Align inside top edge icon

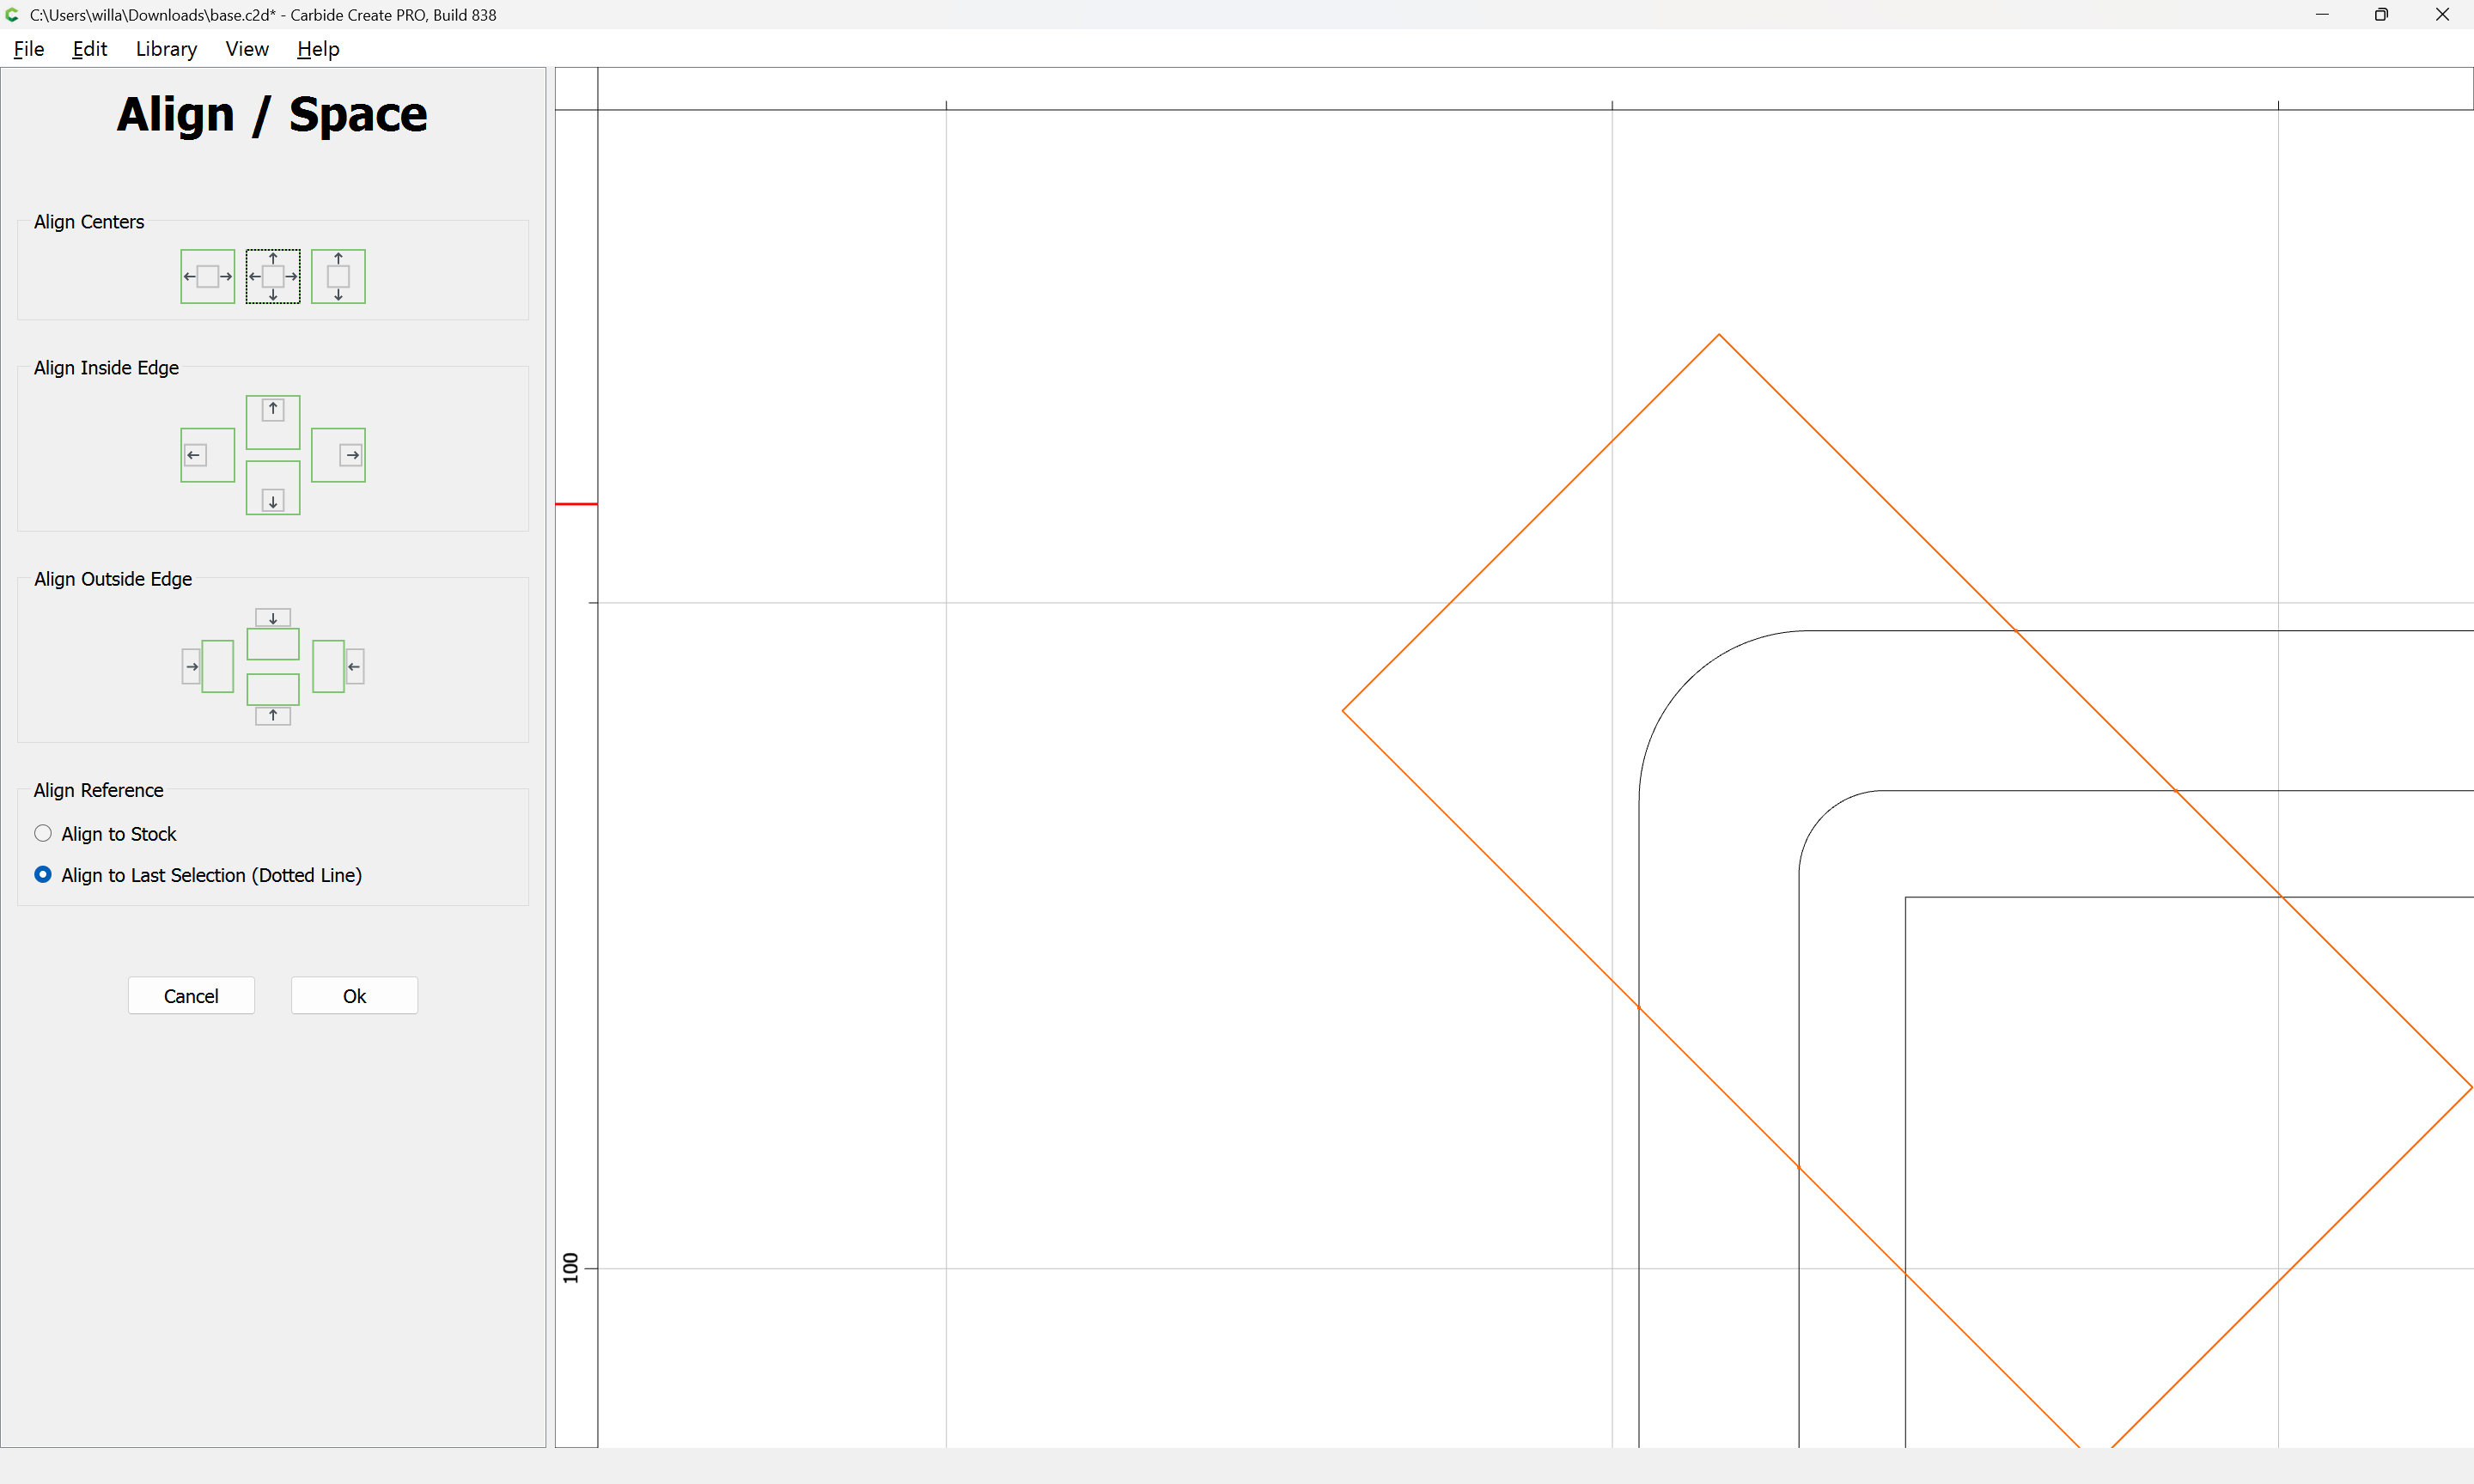273,421
